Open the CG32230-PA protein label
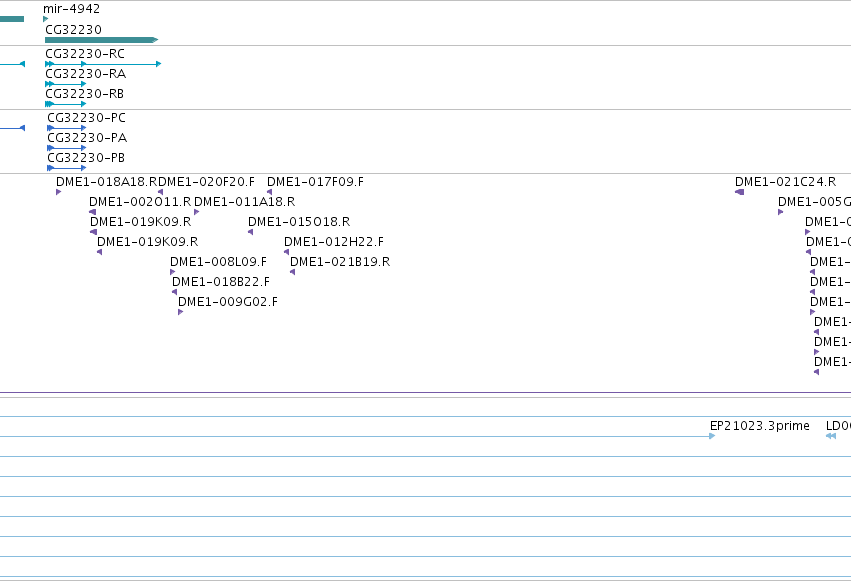 point(87,138)
